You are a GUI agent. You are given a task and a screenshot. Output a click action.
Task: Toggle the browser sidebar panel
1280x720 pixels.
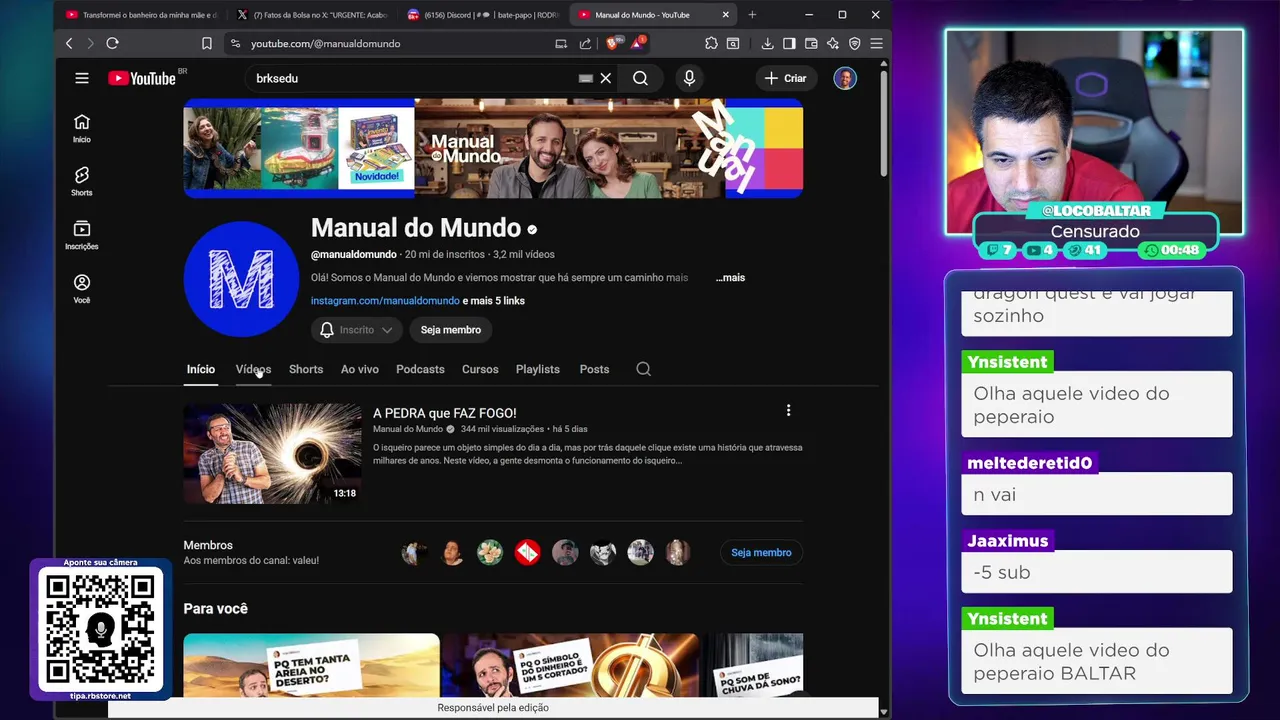789,43
